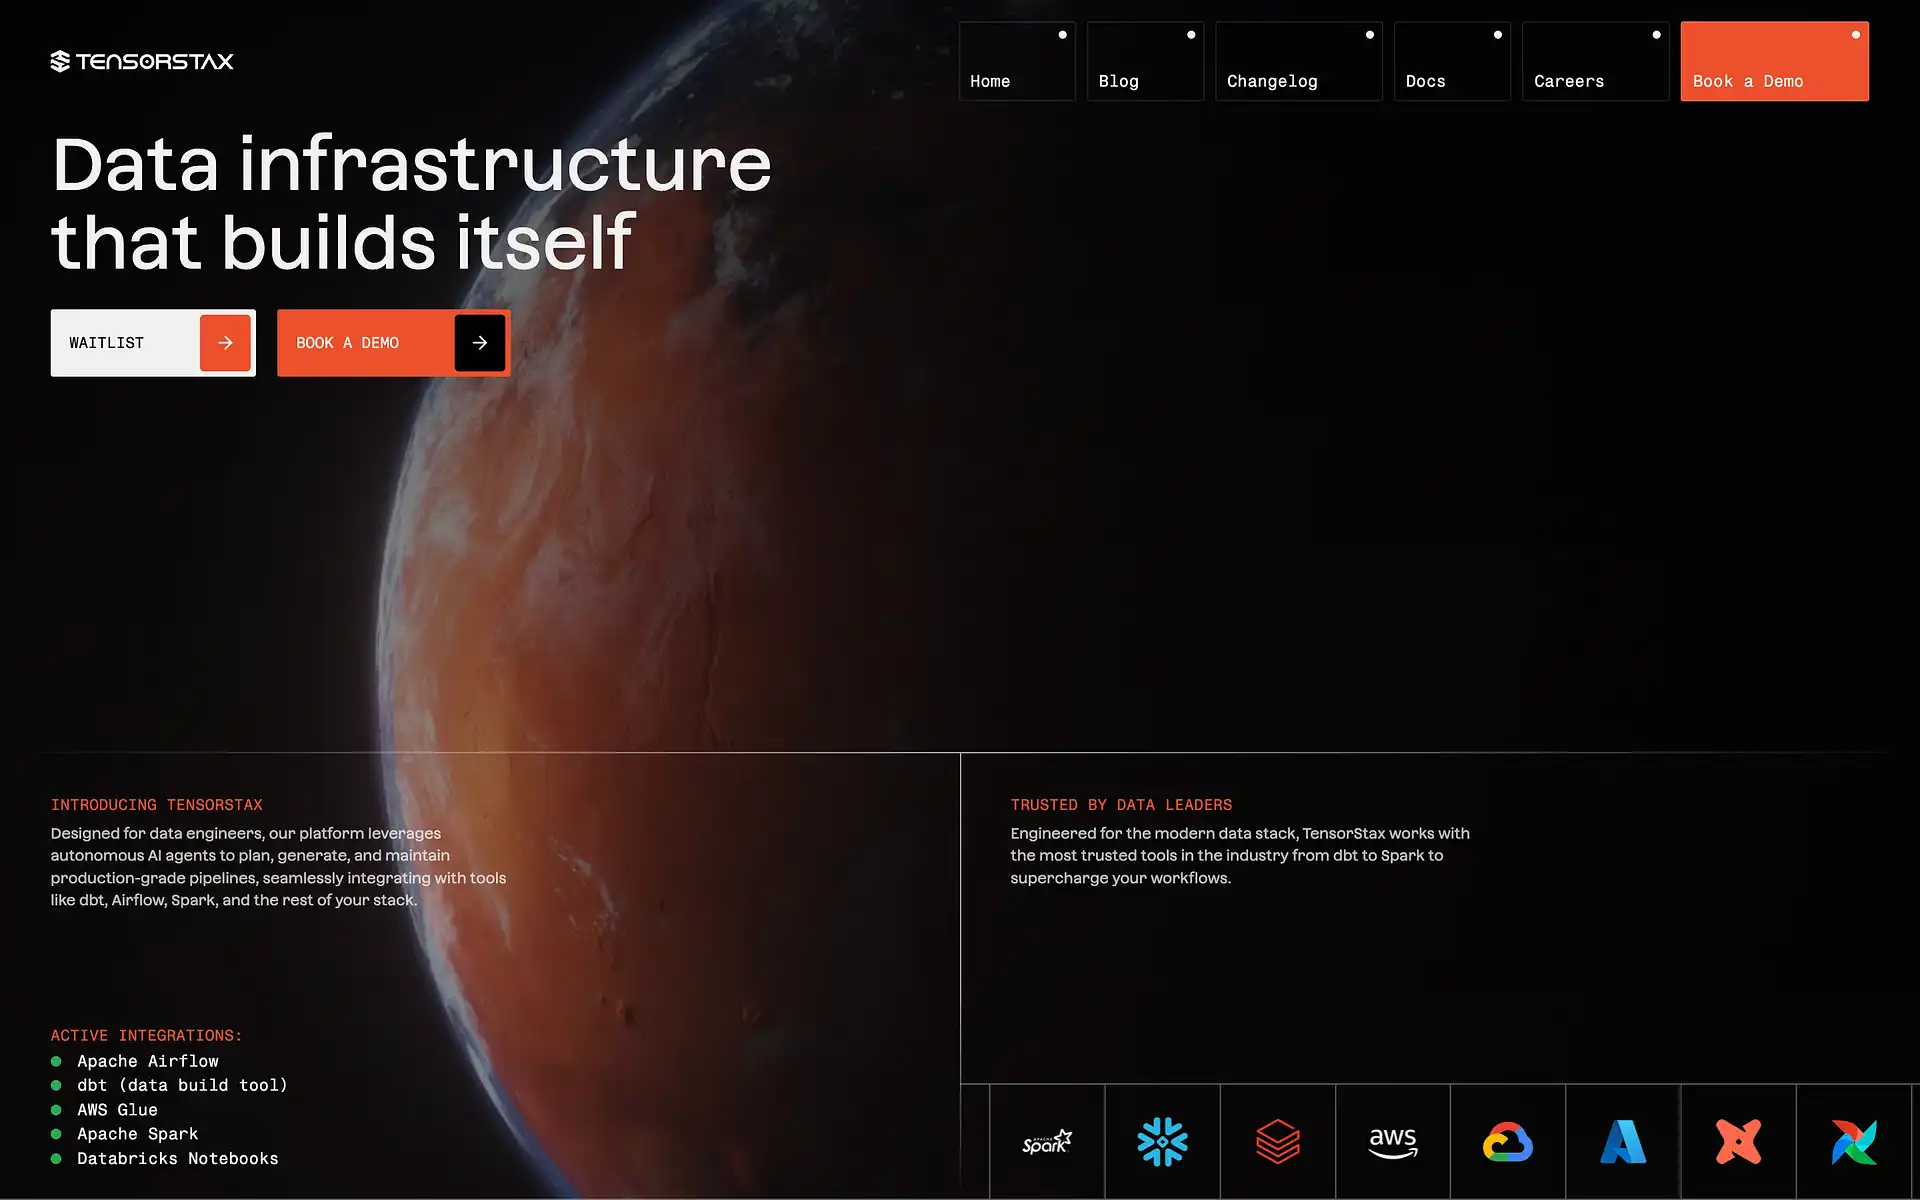Click the AWS logo tile
1920x1200 pixels.
coord(1392,1141)
